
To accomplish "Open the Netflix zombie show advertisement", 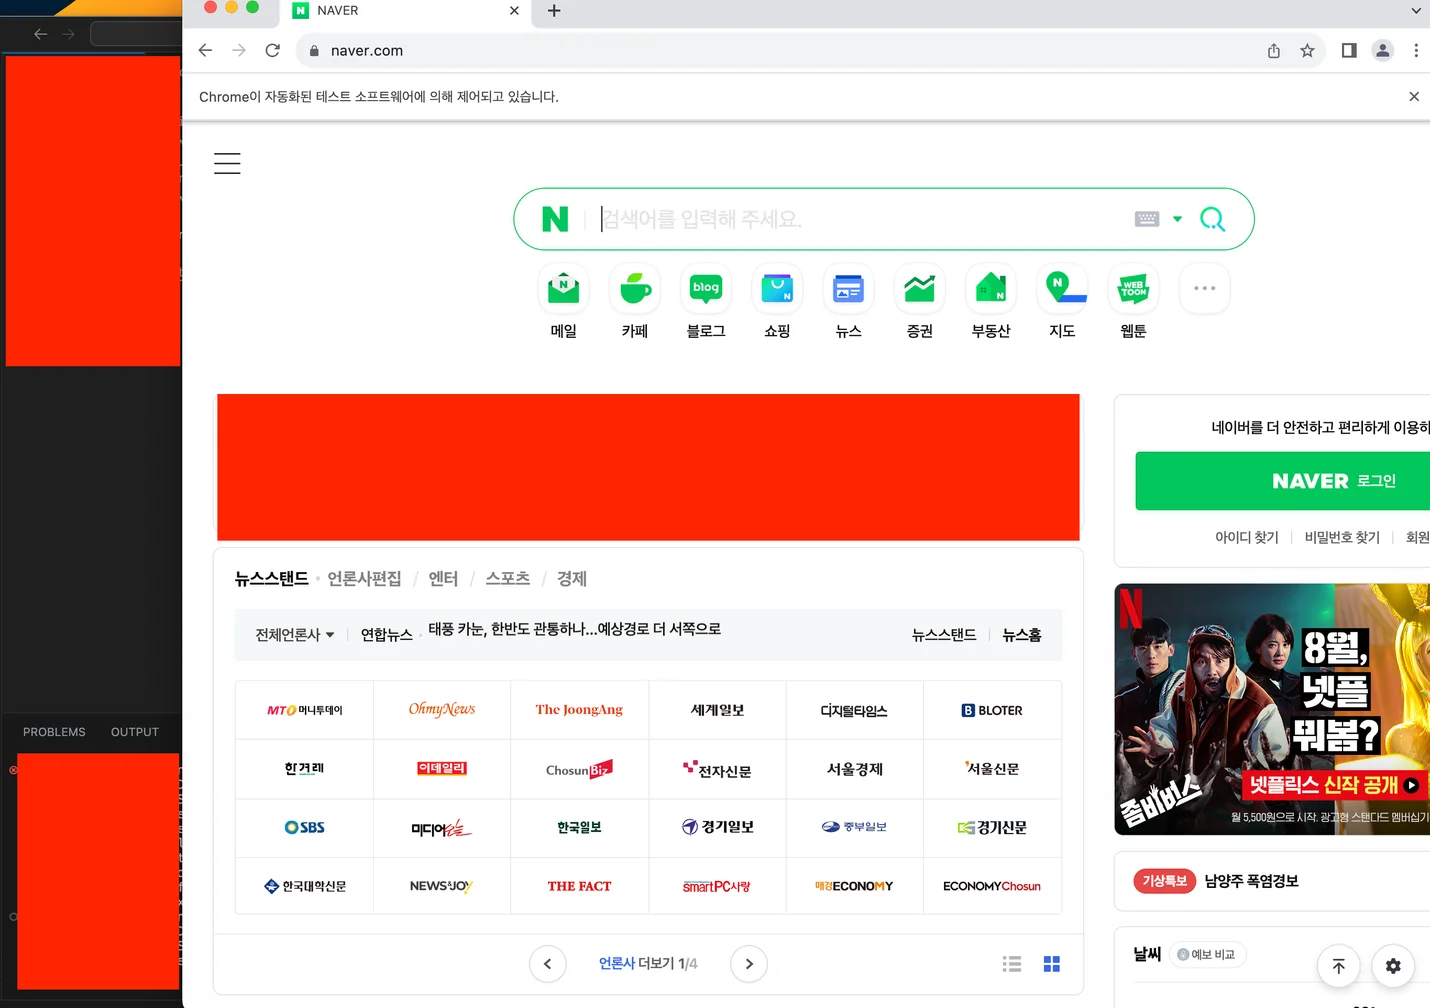I will pyautogui.click(x=1272, y=709).
